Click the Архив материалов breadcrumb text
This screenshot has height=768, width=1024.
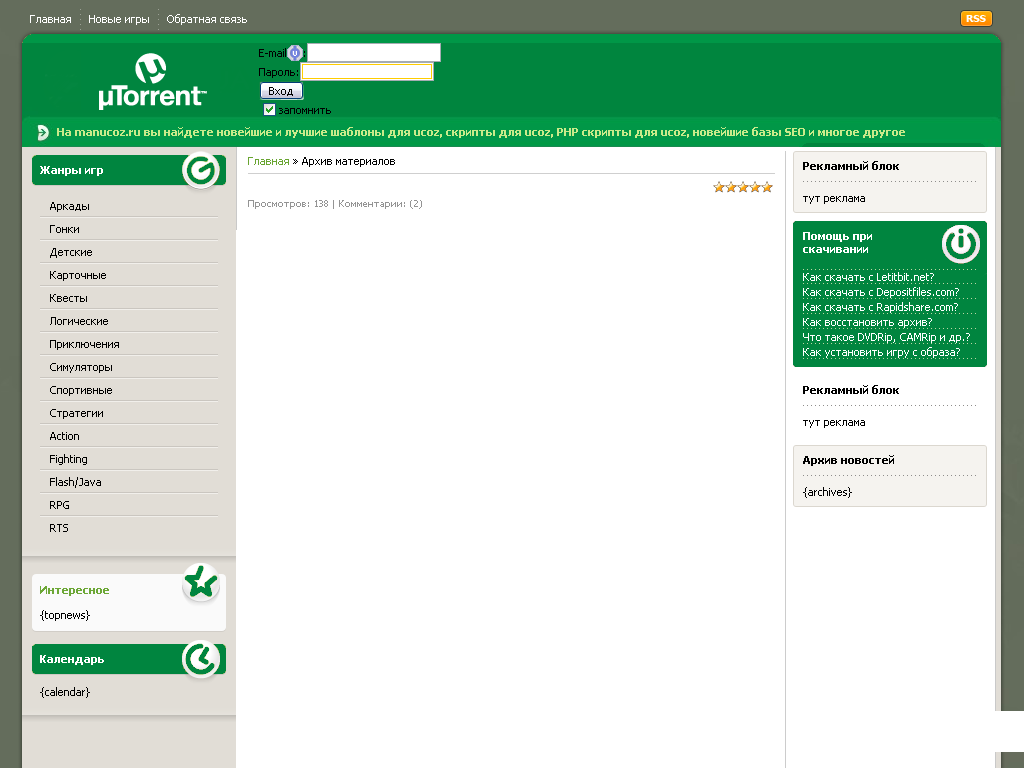coord(348,161)
